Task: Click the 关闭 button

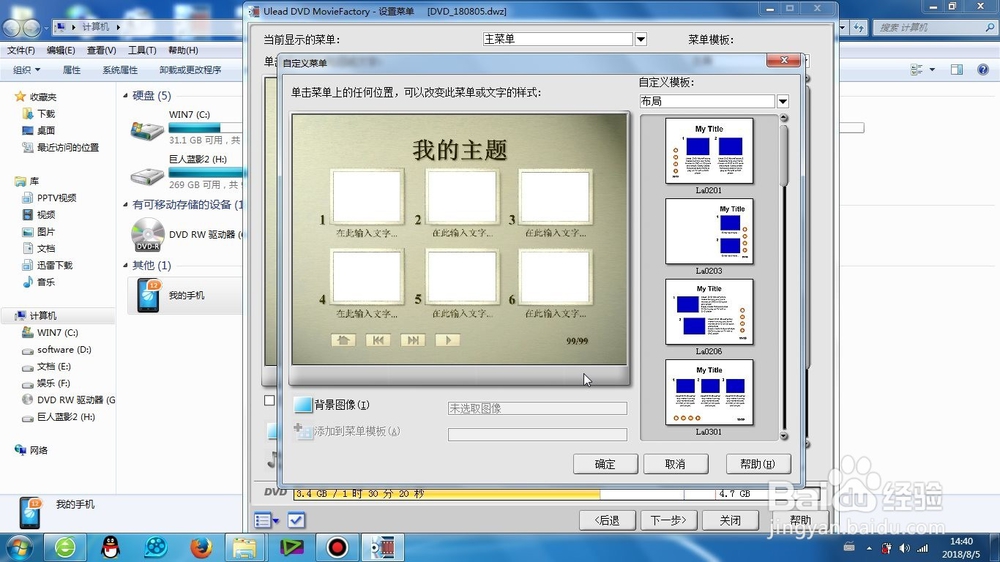Action: [x=730, y=521]
